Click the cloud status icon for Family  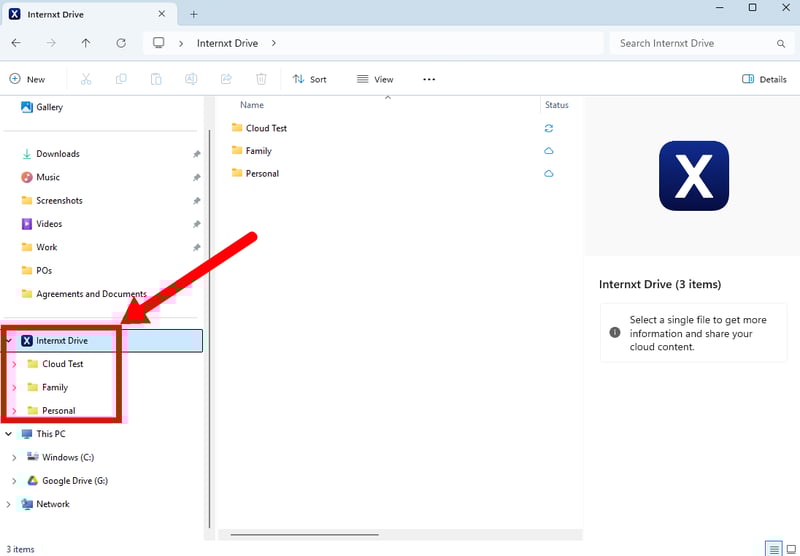tap(548, 150)
